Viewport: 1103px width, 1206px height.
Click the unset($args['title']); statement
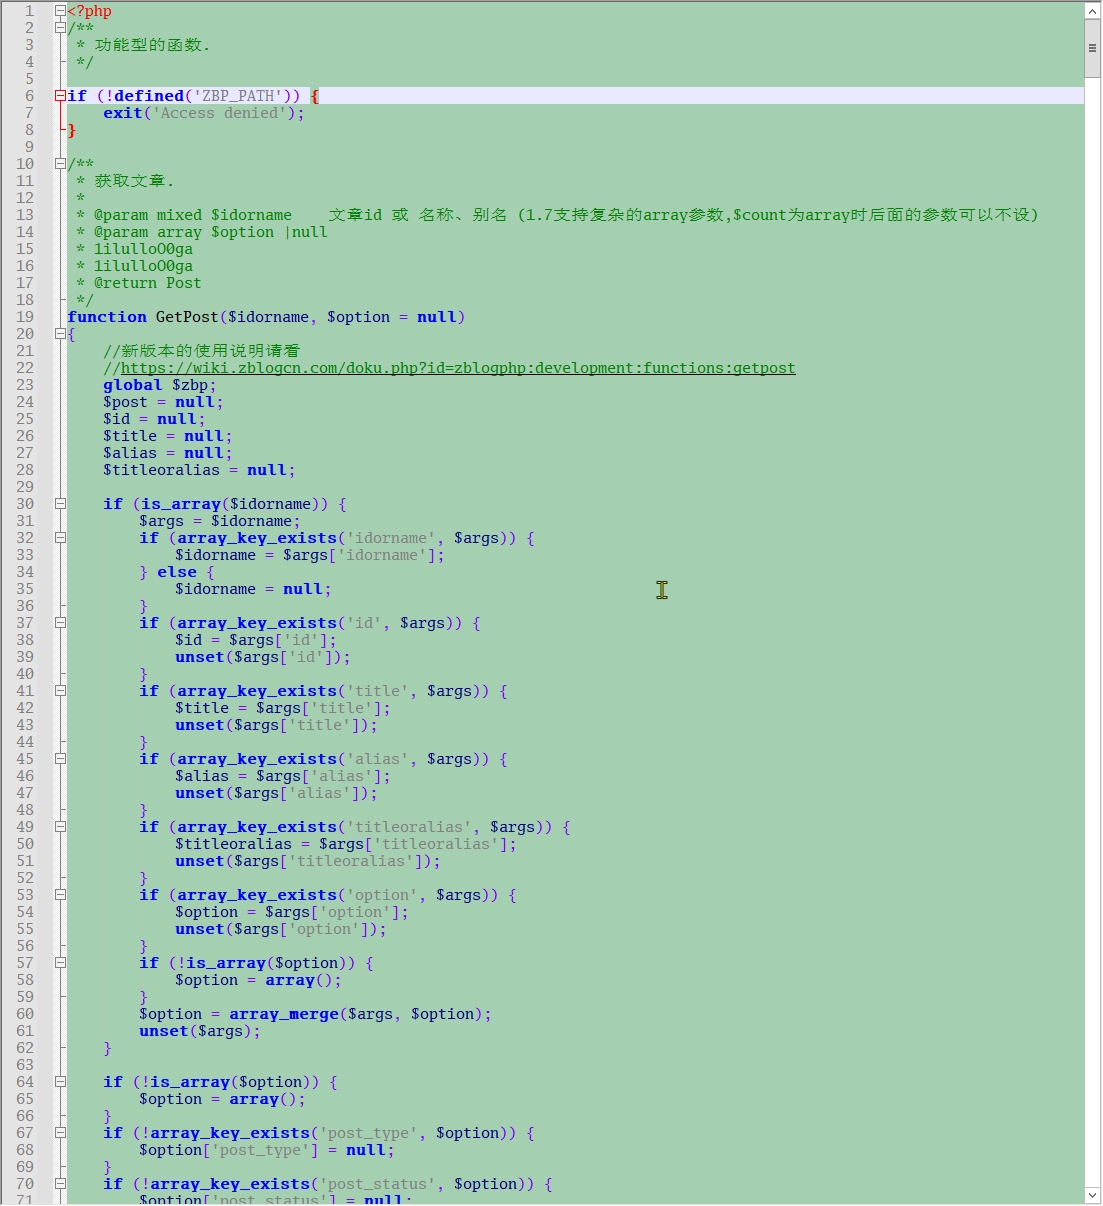tap(276, 725)
